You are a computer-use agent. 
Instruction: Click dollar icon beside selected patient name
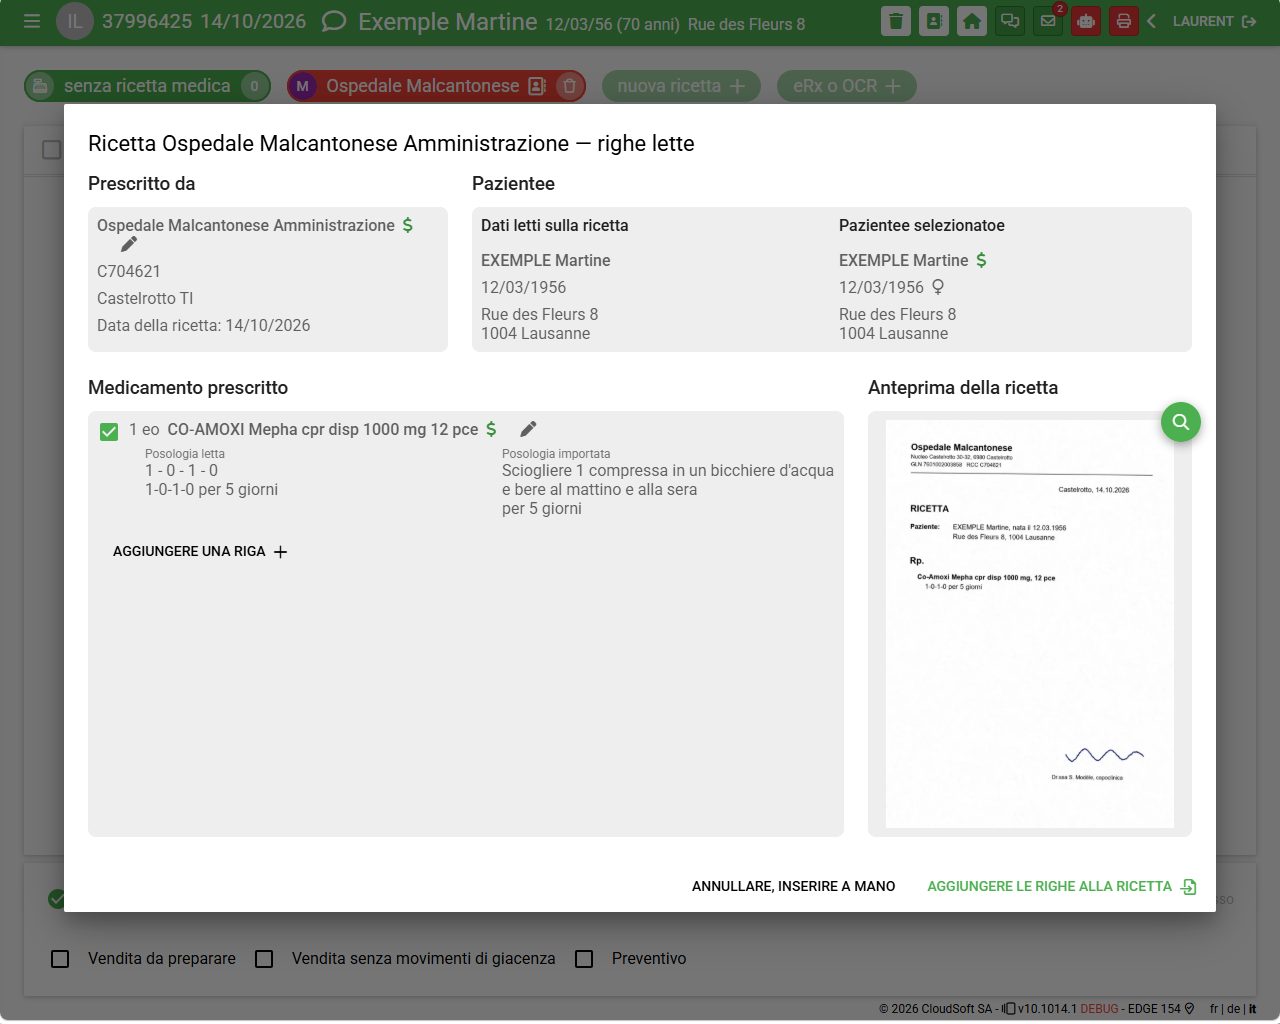pos(981,260)
